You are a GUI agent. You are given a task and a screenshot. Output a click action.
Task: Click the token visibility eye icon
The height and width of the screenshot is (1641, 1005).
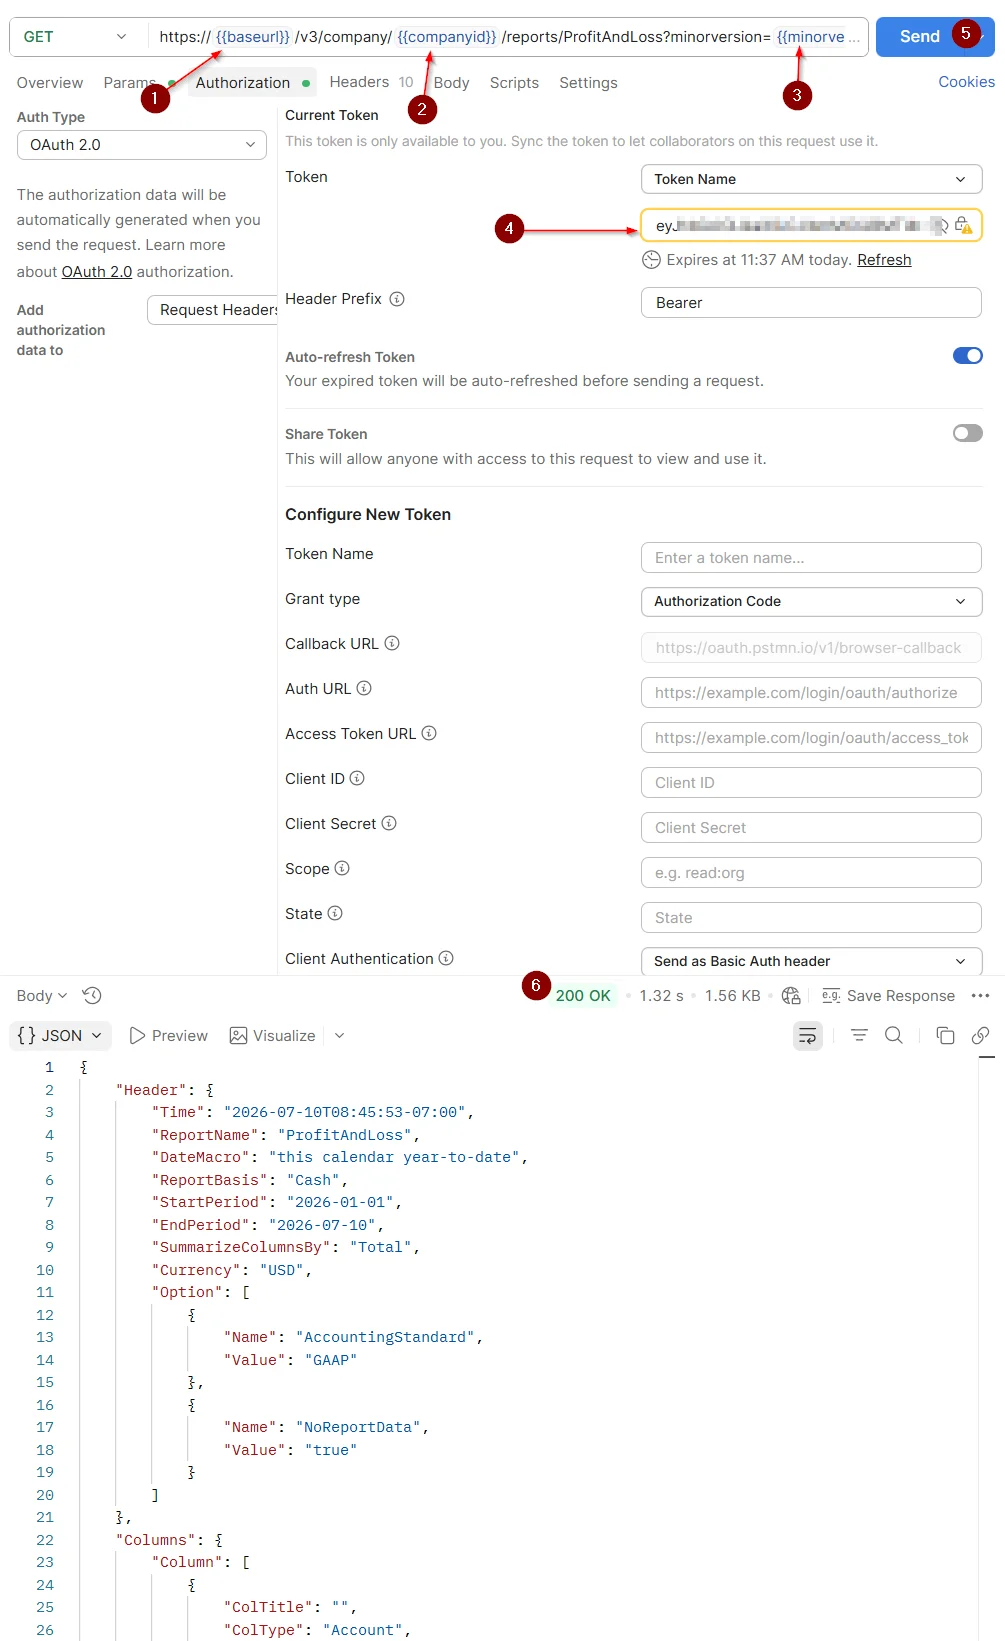(940, 226)
